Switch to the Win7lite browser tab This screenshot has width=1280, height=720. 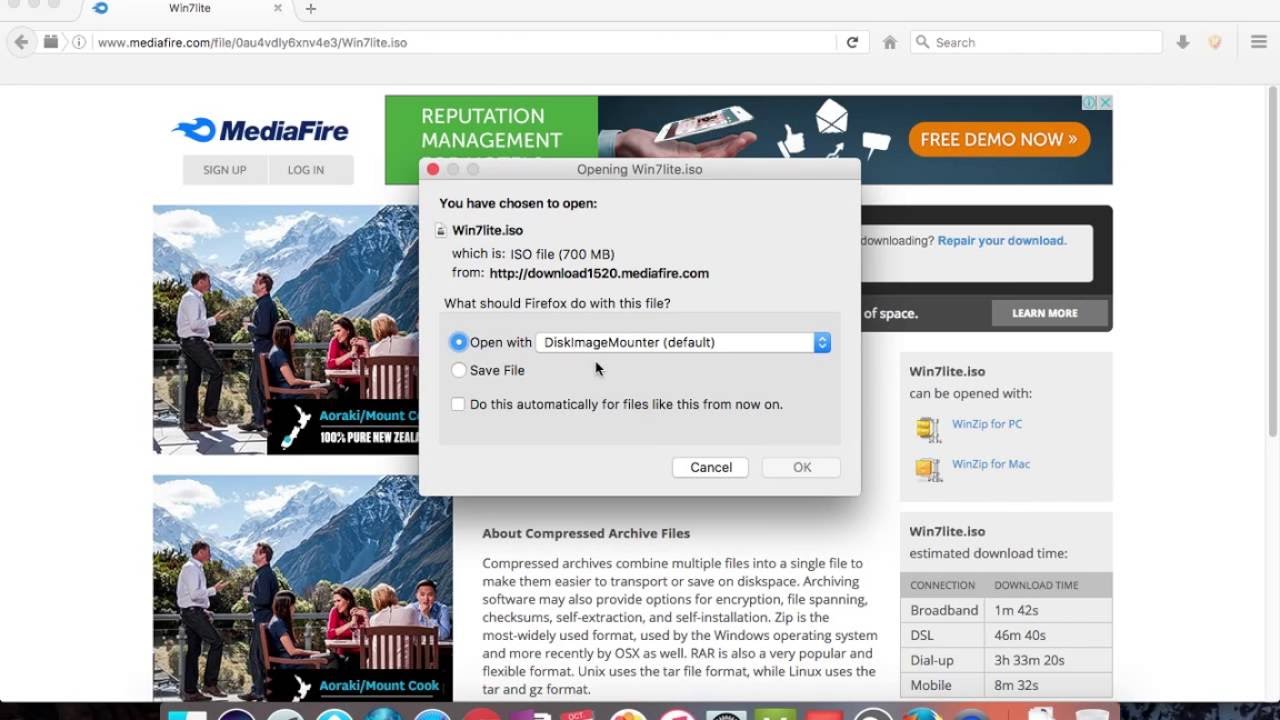190,9
